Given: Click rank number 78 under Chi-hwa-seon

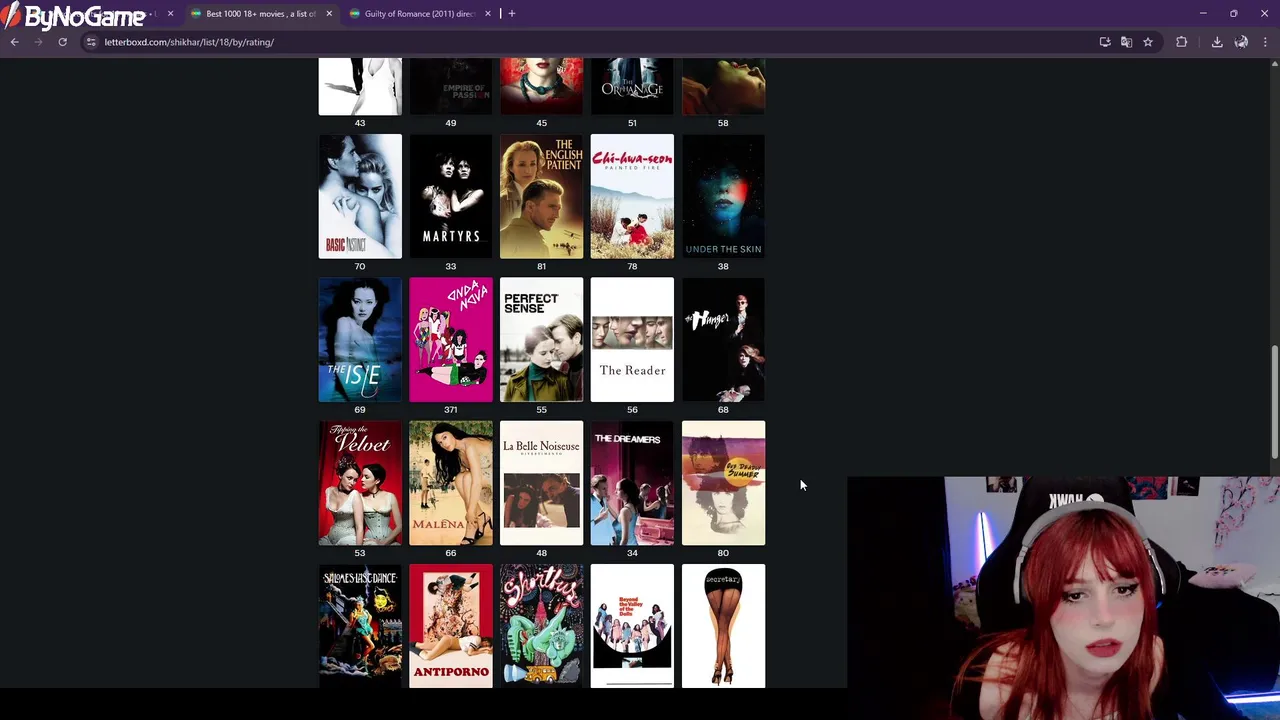Looking at the screenshot, I should coord(632,266).
